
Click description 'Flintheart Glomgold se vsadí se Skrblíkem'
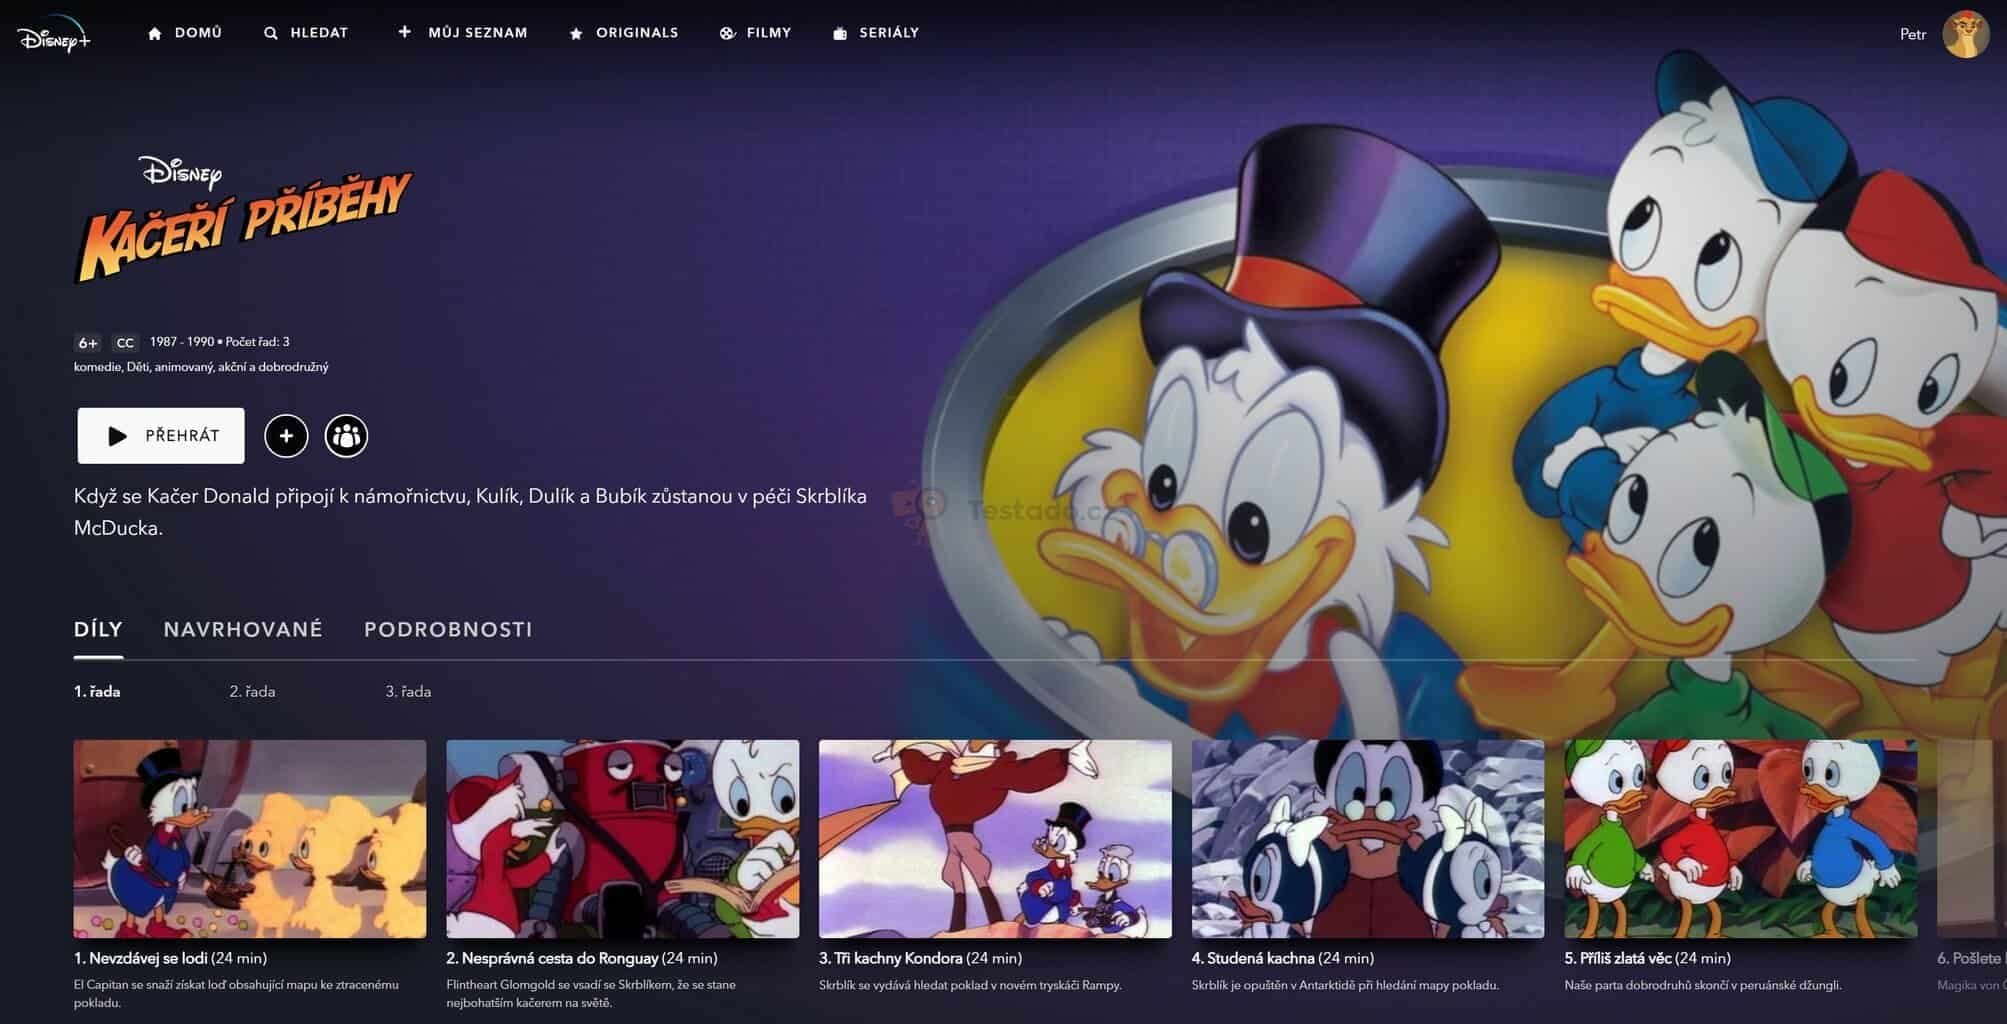591,993
